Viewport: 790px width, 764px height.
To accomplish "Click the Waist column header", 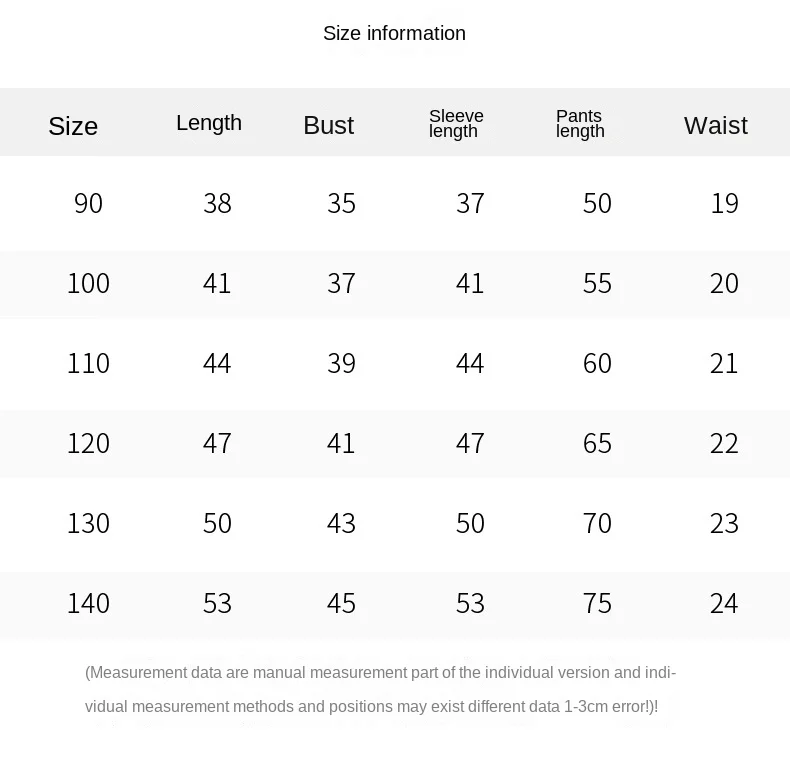I will coord(715,125).
